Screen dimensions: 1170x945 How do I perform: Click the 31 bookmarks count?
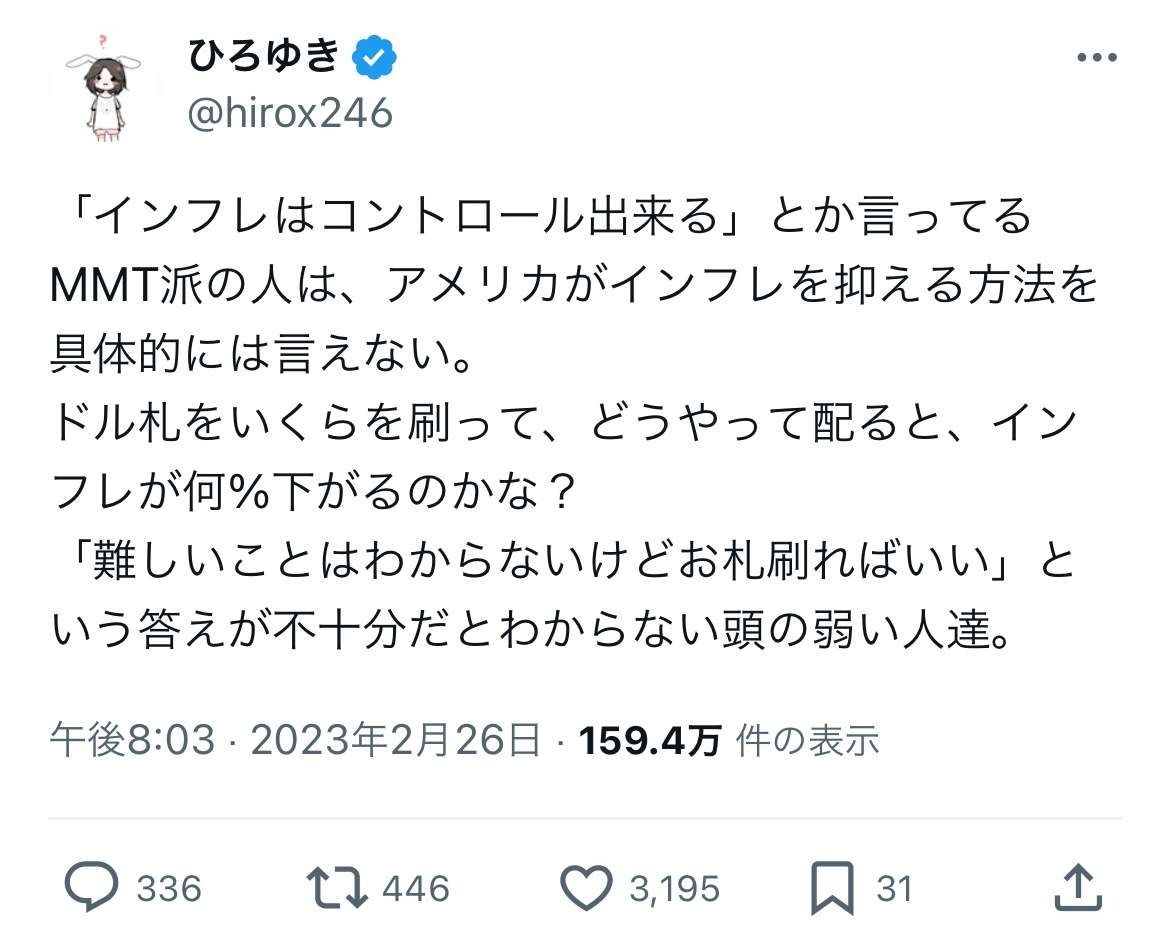click(894, 888)
